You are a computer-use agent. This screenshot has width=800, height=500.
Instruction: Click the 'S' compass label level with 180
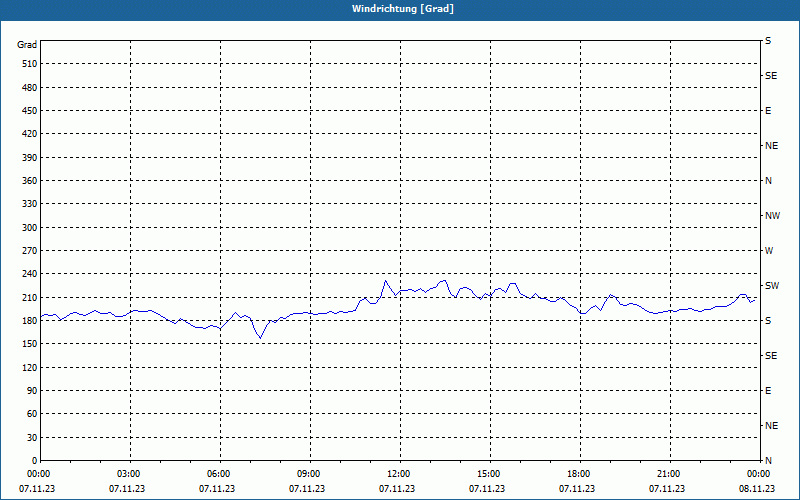pyautogui.click(x=768, y=320)
